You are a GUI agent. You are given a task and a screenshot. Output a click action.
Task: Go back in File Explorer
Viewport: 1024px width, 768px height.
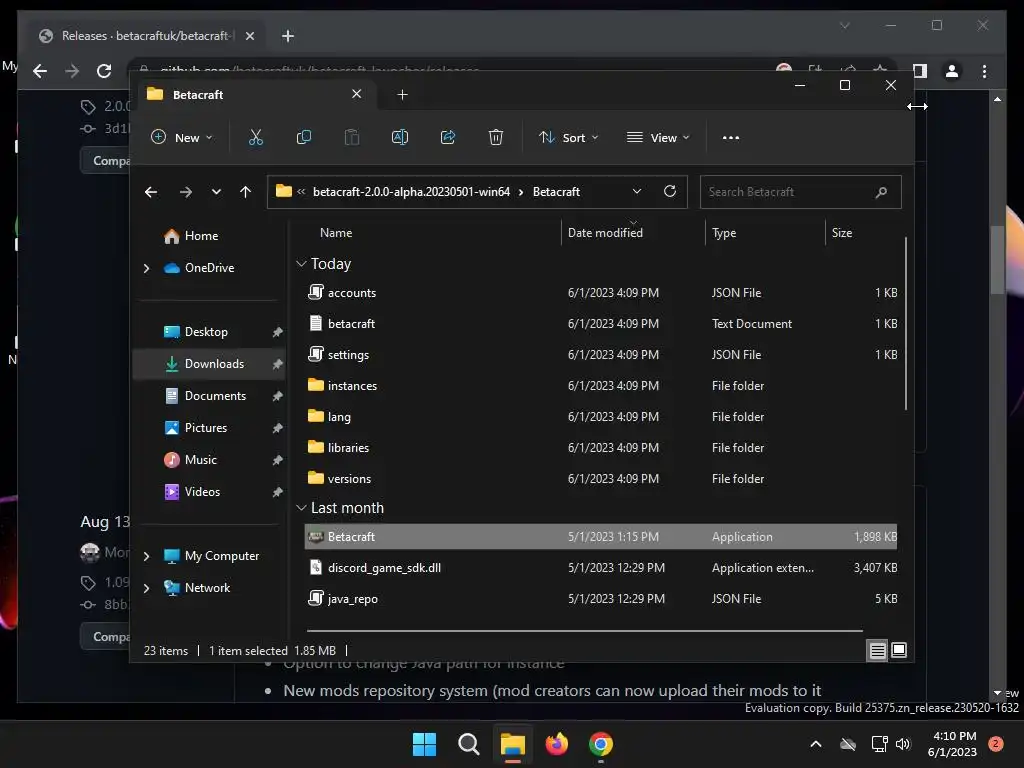click(151, 192)
